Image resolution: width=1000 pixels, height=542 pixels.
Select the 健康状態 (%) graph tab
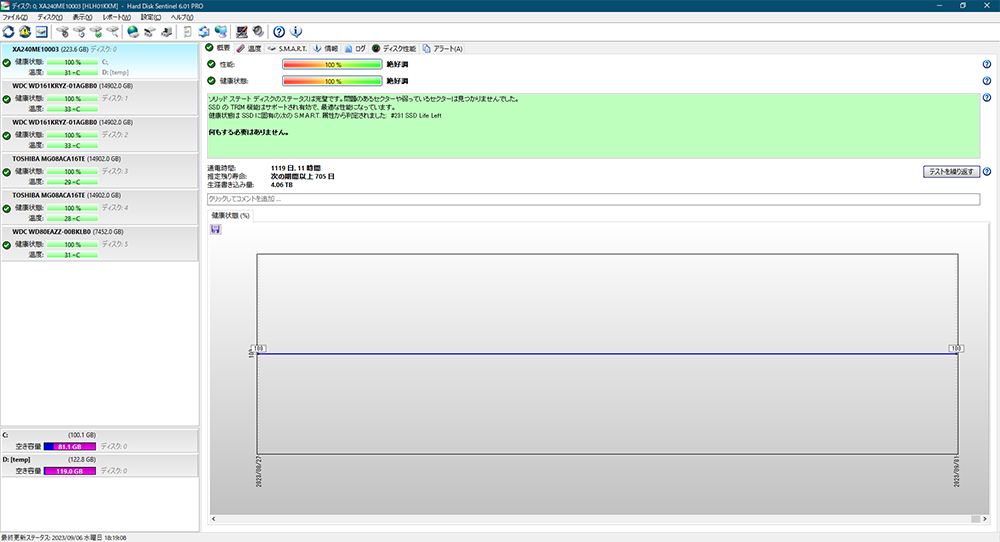pos(230,216)
